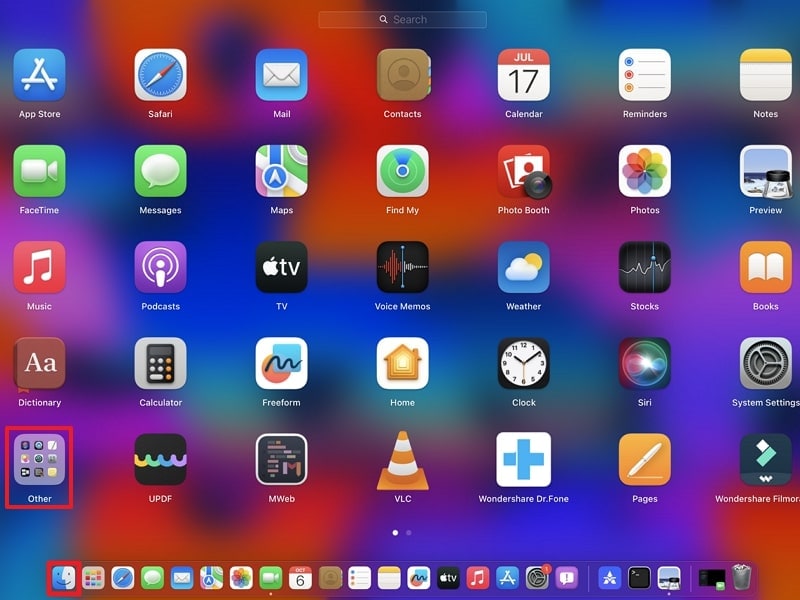Open Terminal from the Dock

click(639, 578)
